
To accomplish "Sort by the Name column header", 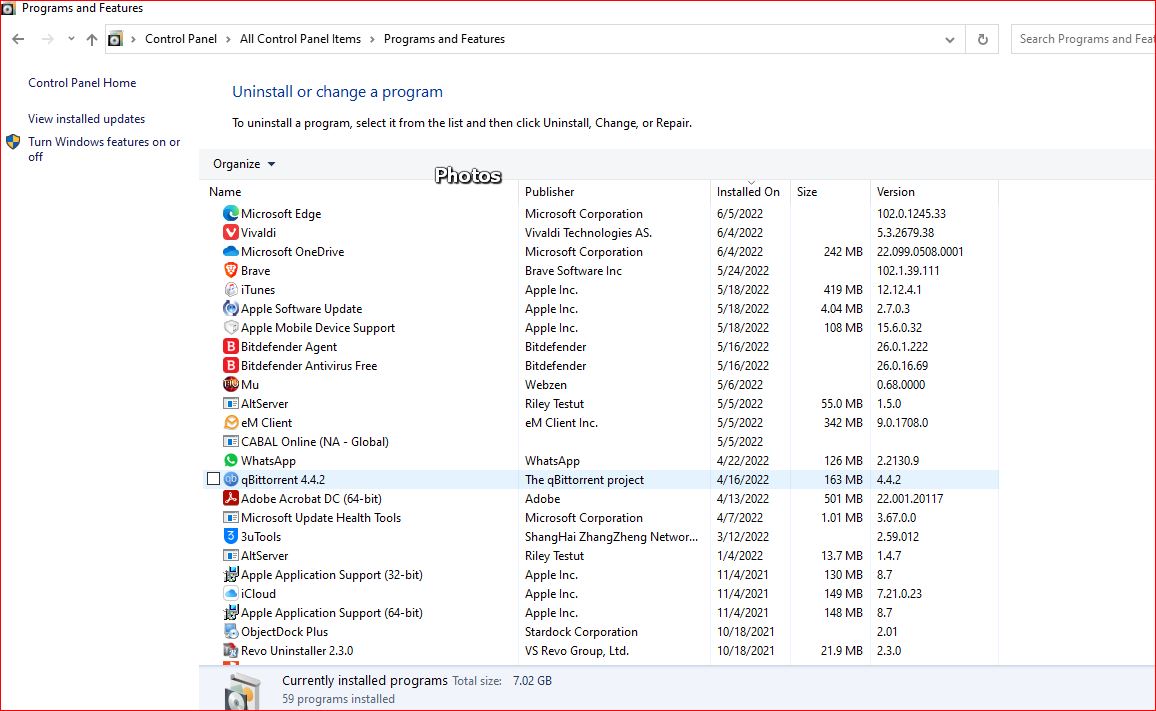I will (225, 192).
